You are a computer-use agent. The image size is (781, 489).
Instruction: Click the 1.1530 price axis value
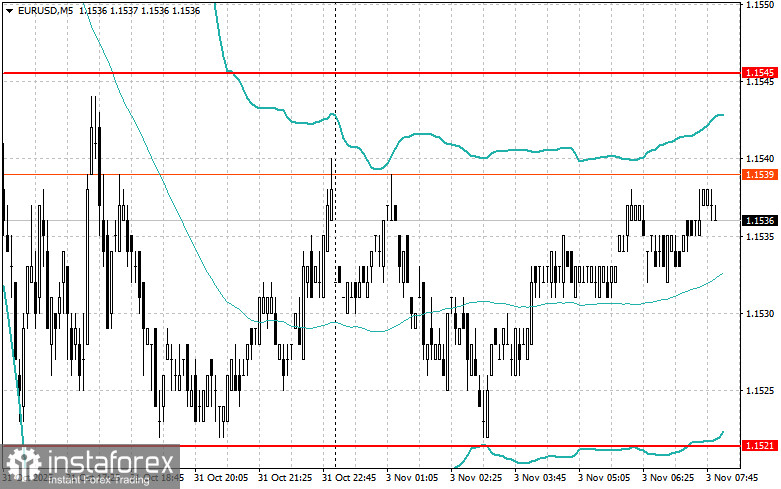coord(760,313)
